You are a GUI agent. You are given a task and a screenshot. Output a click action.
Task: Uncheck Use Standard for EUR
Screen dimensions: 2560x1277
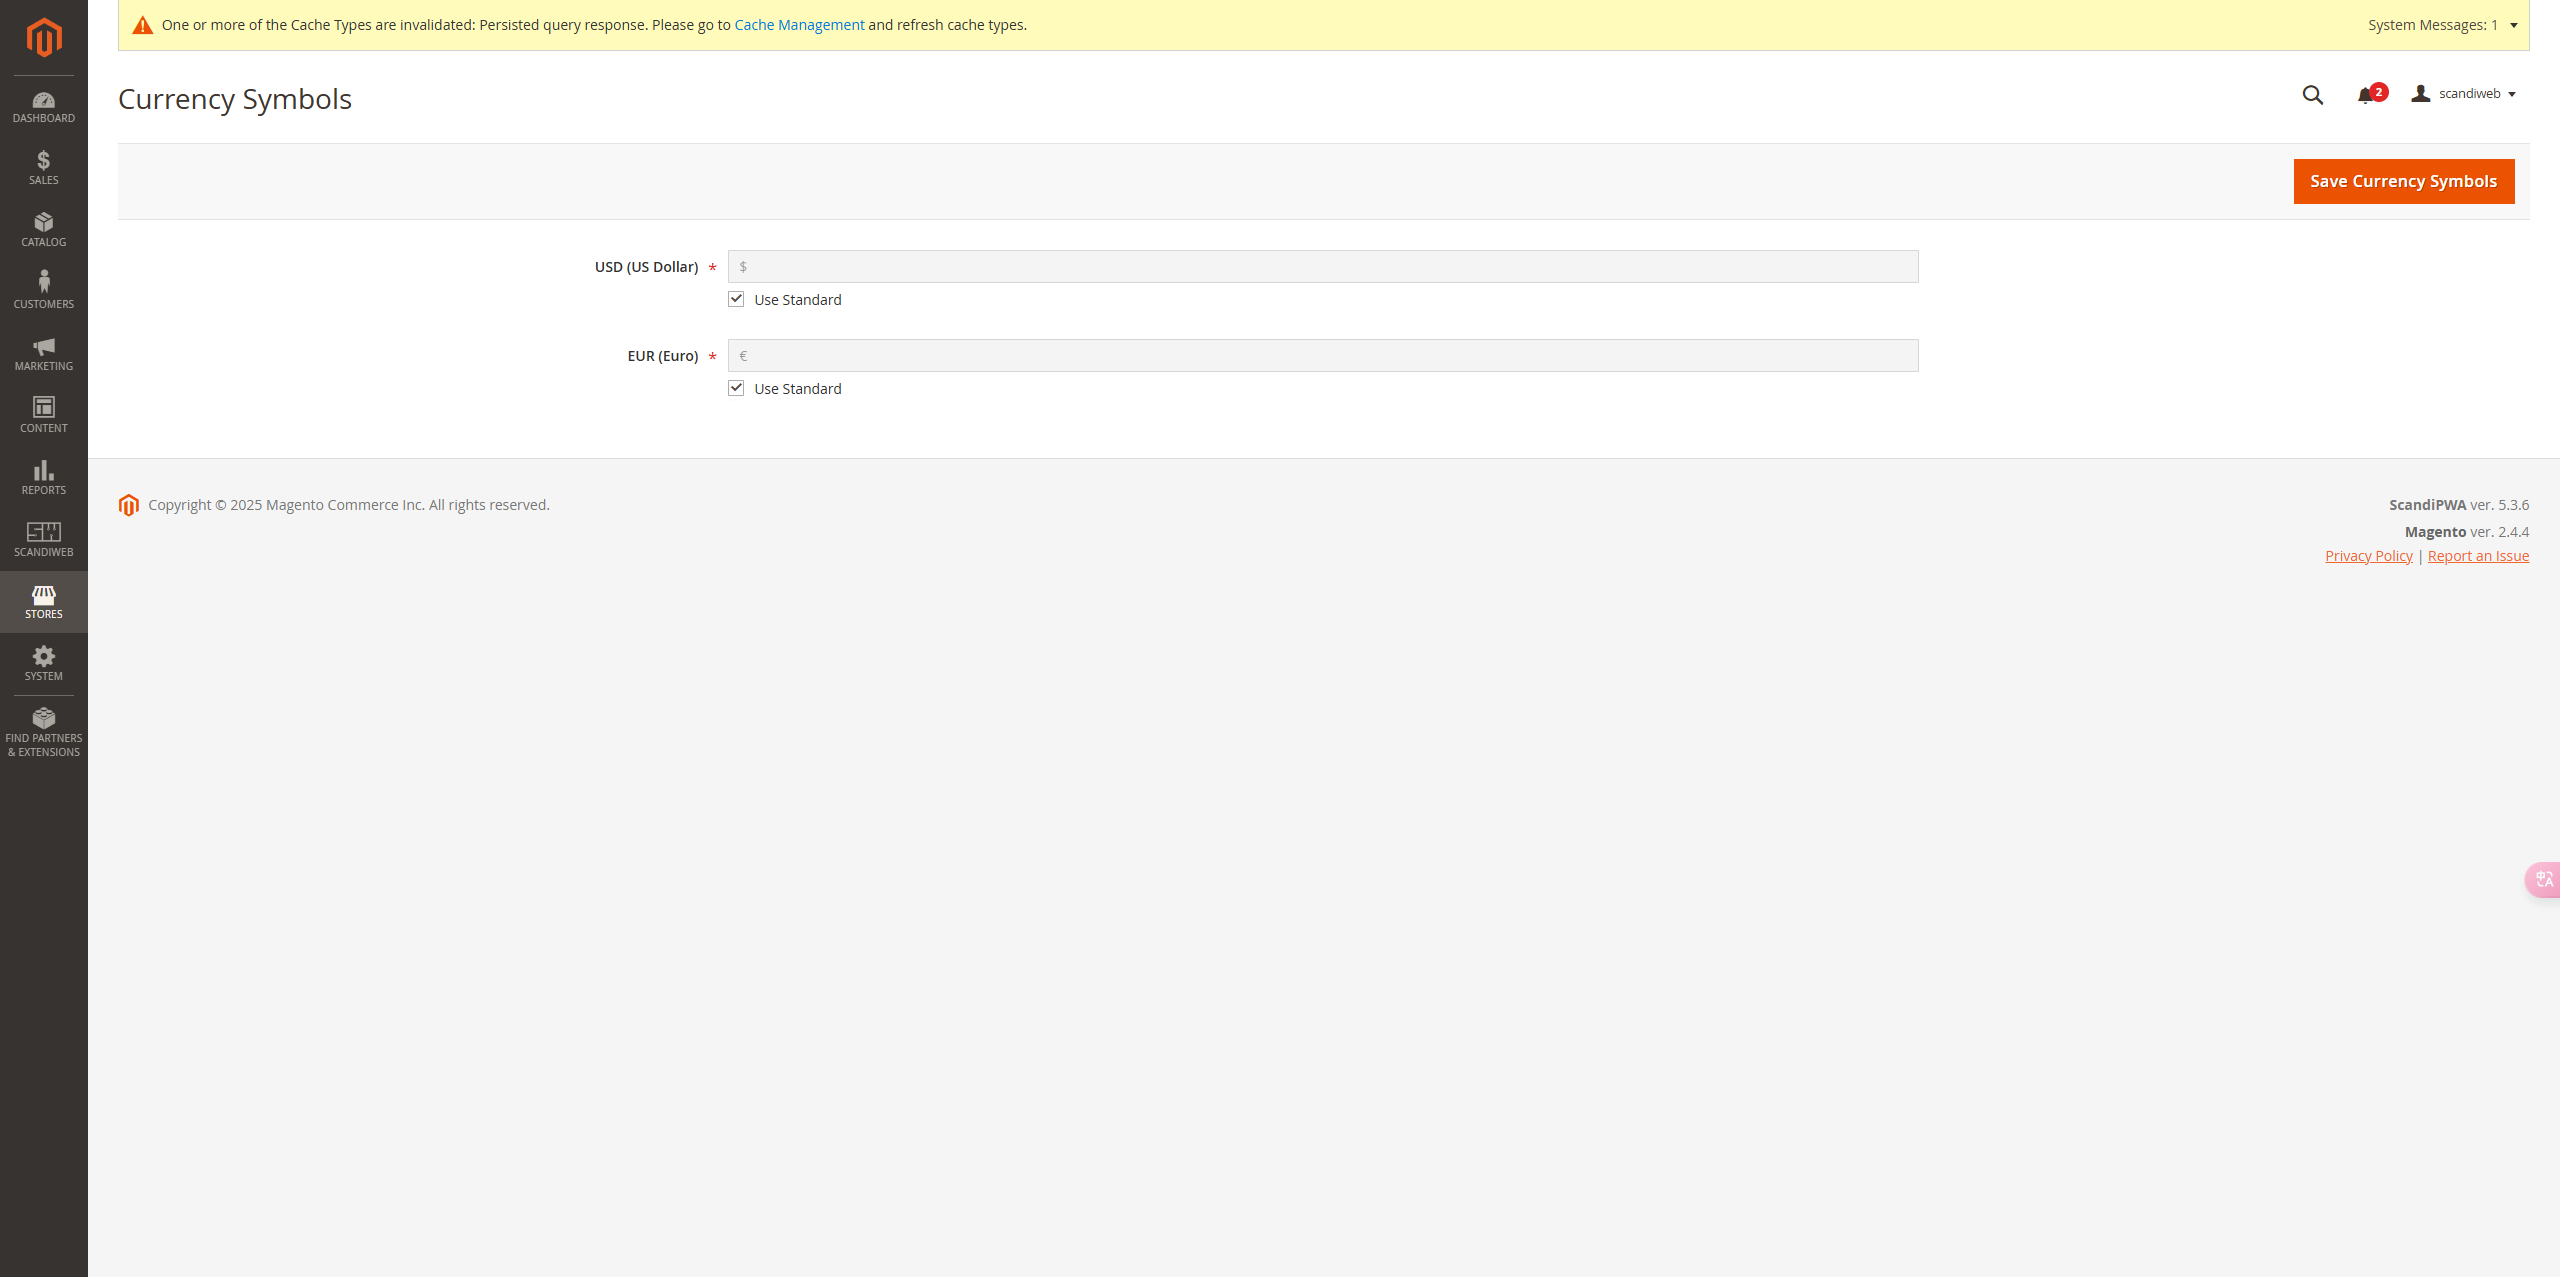point(736,388)
